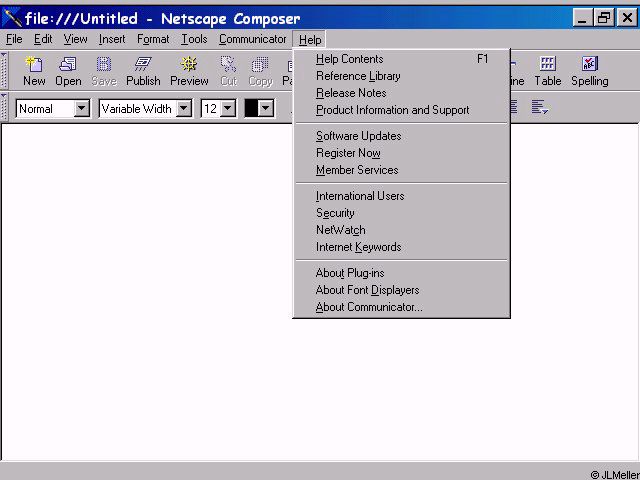The height and width of the screenshot is (480, 640).
Task: Click the Copy toolbar icon
Action: click(x=260, y=71)
